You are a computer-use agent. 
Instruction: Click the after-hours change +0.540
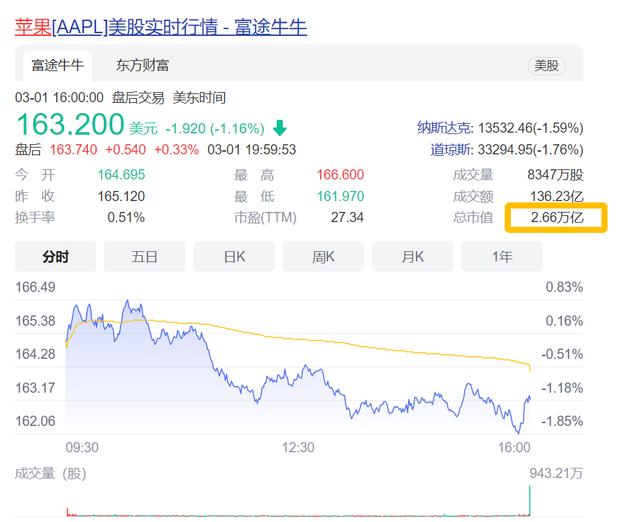click(125, 150)
